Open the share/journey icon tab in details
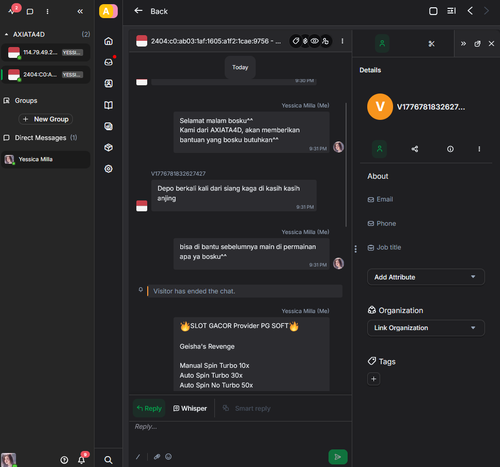The image size is (500, 467). coord(415,149)
